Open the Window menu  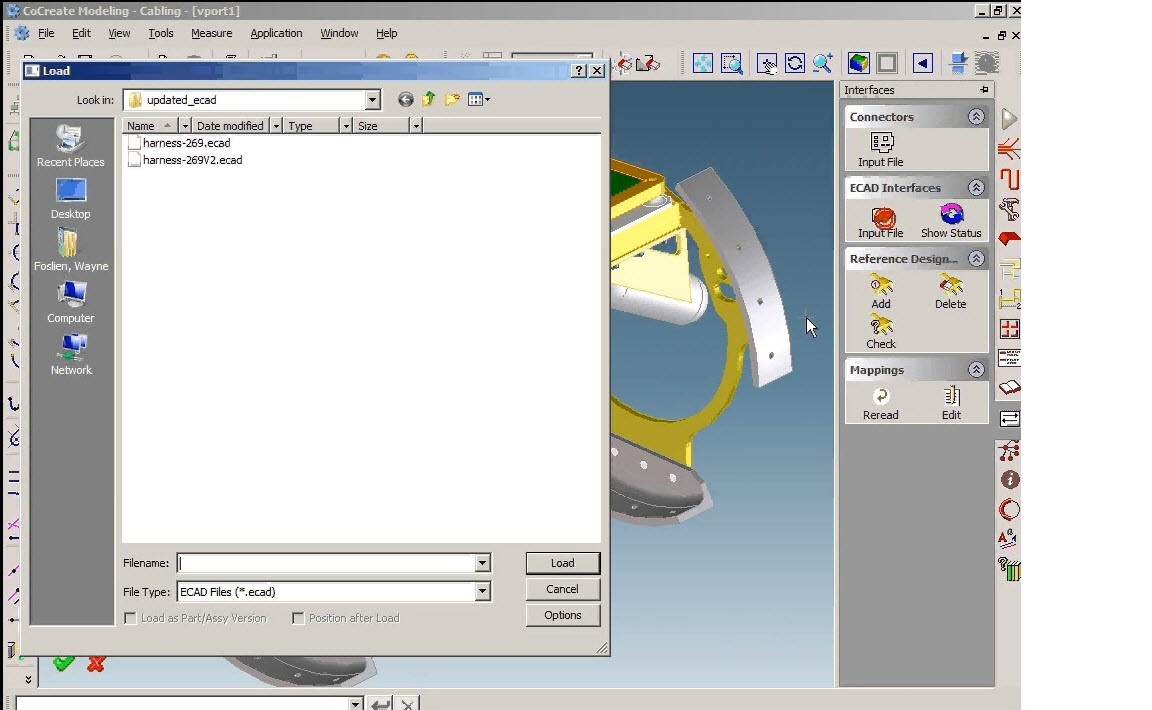339,33
